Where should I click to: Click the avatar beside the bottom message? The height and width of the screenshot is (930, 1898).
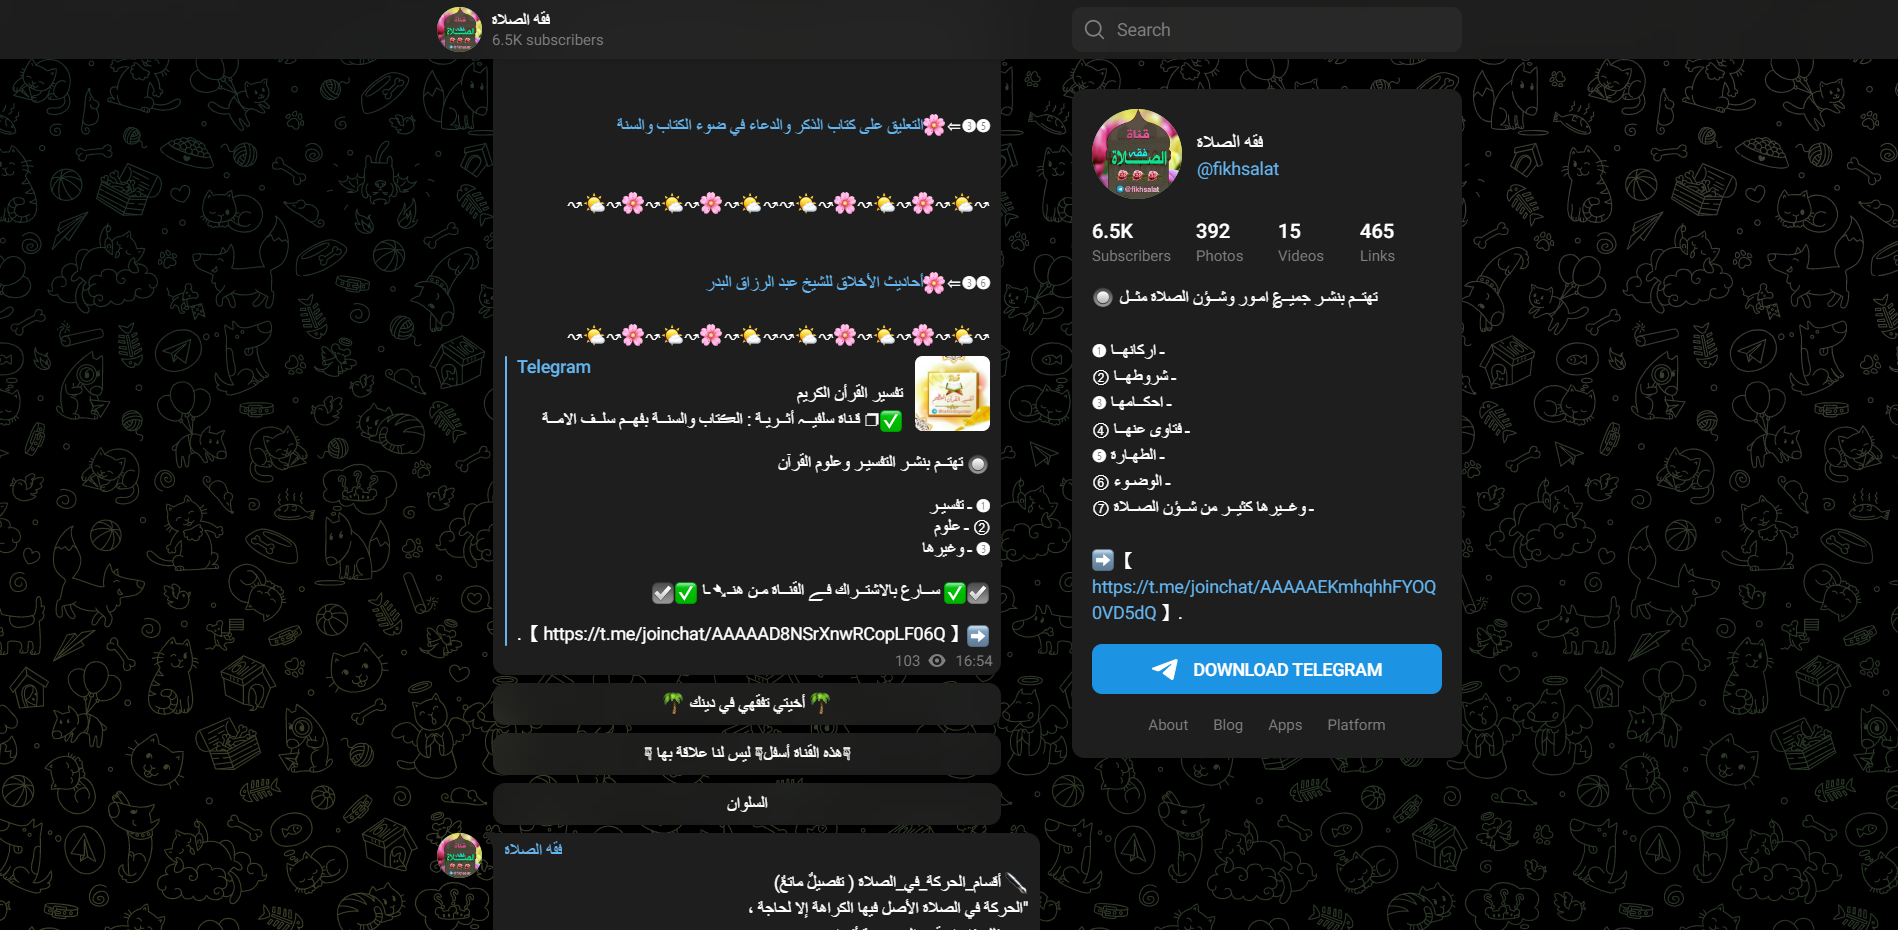459,855
